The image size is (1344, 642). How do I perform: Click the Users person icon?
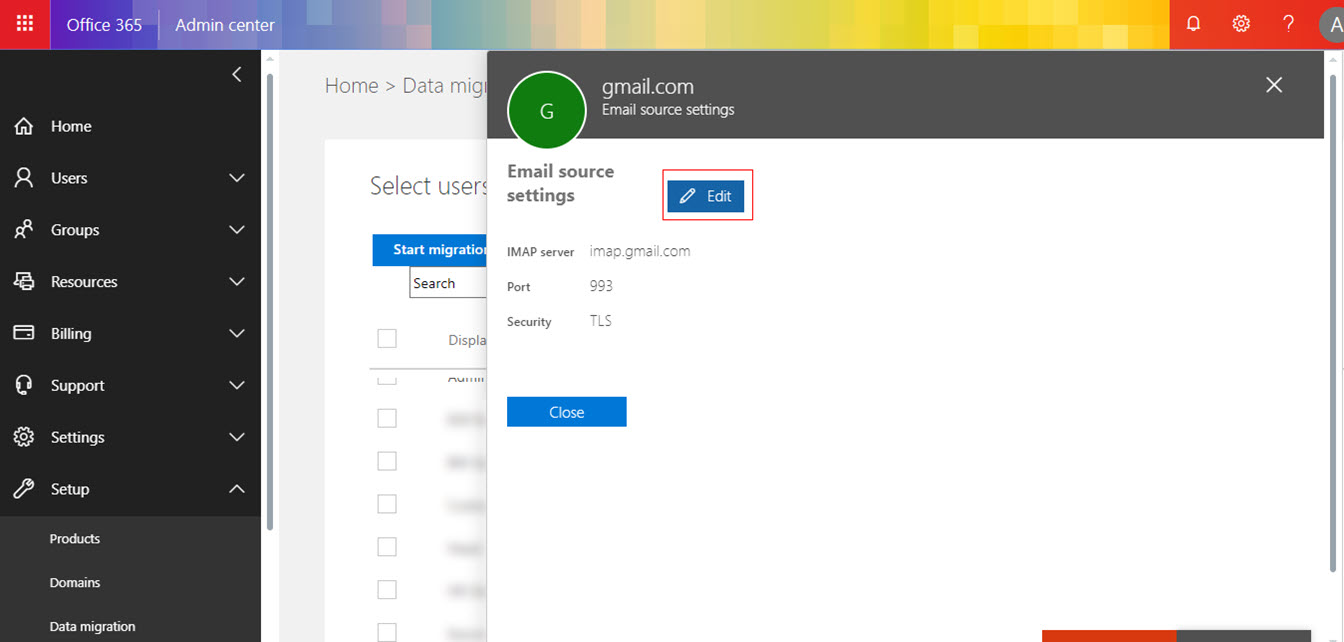24,178
